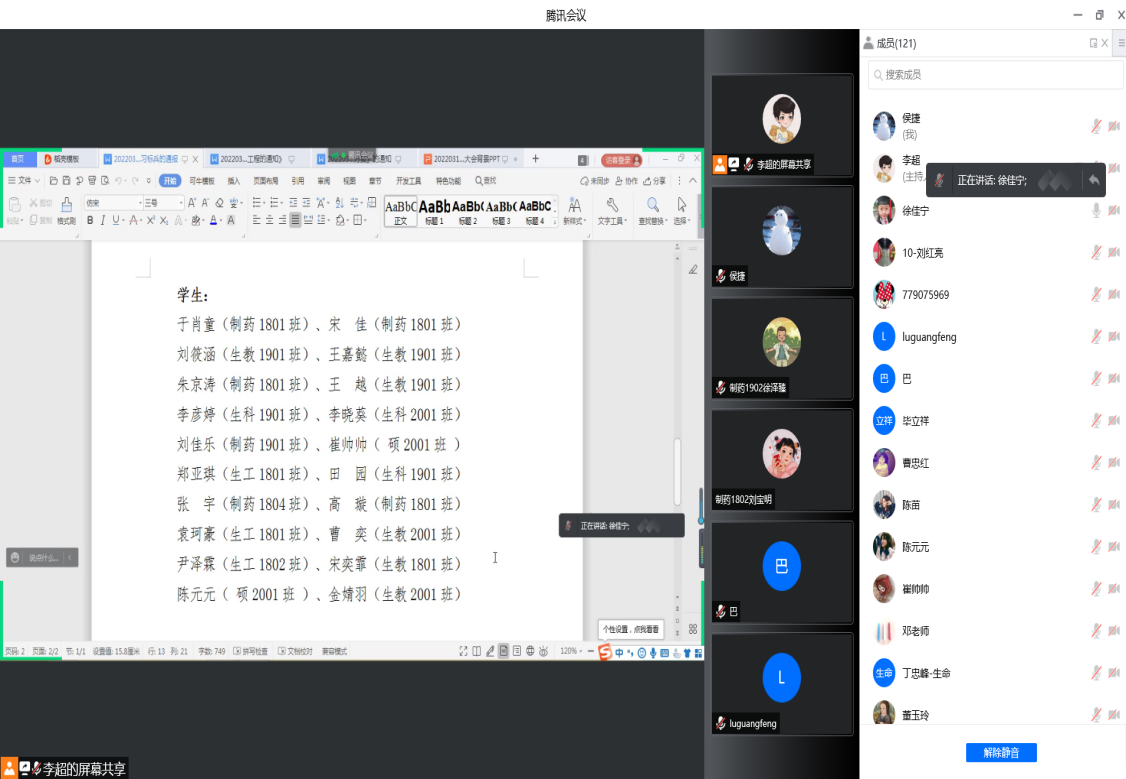1126x779 pixels.
Task: Click the reply arrow in speaking tooltip
Action: click(x=1094, y=180)
